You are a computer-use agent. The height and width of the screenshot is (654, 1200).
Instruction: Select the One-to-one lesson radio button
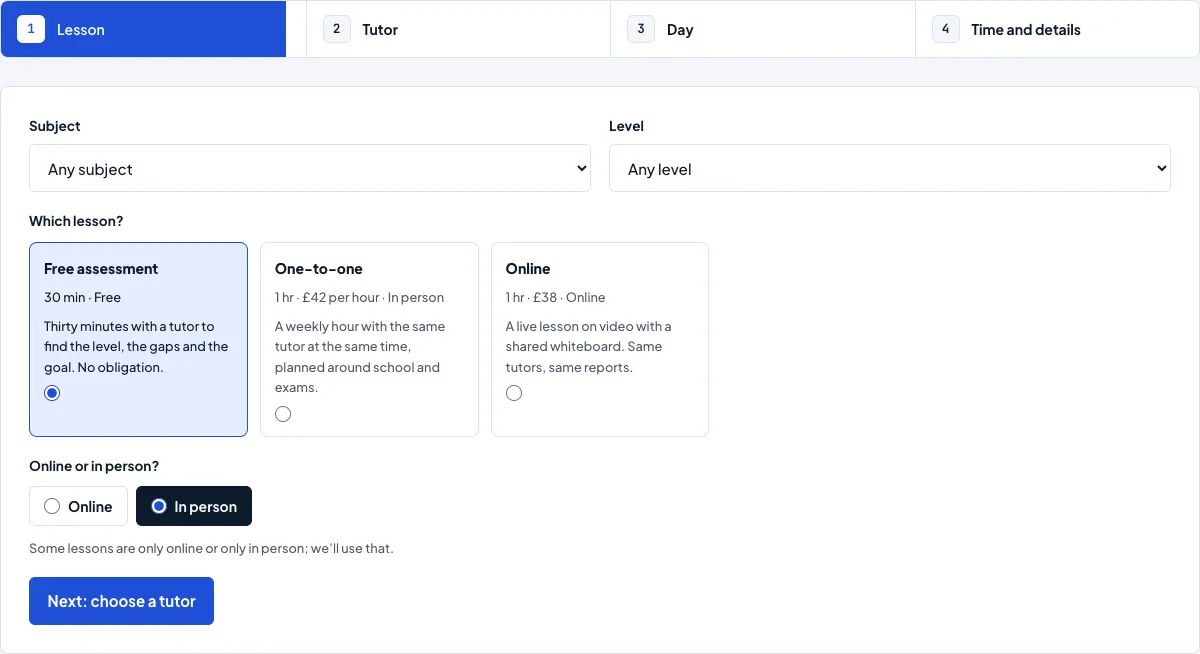point(283,414)
